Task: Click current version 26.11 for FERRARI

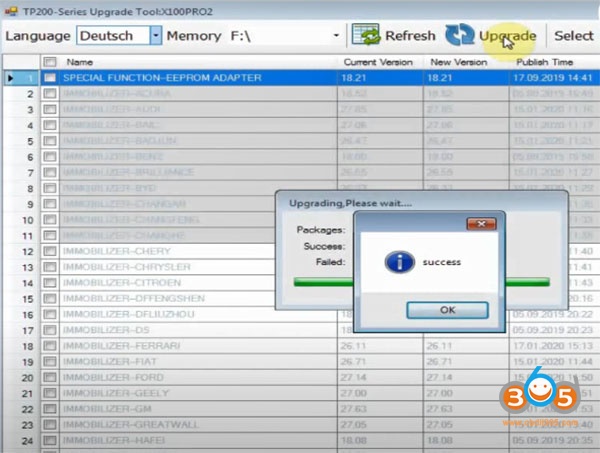Action: [353, 346]
